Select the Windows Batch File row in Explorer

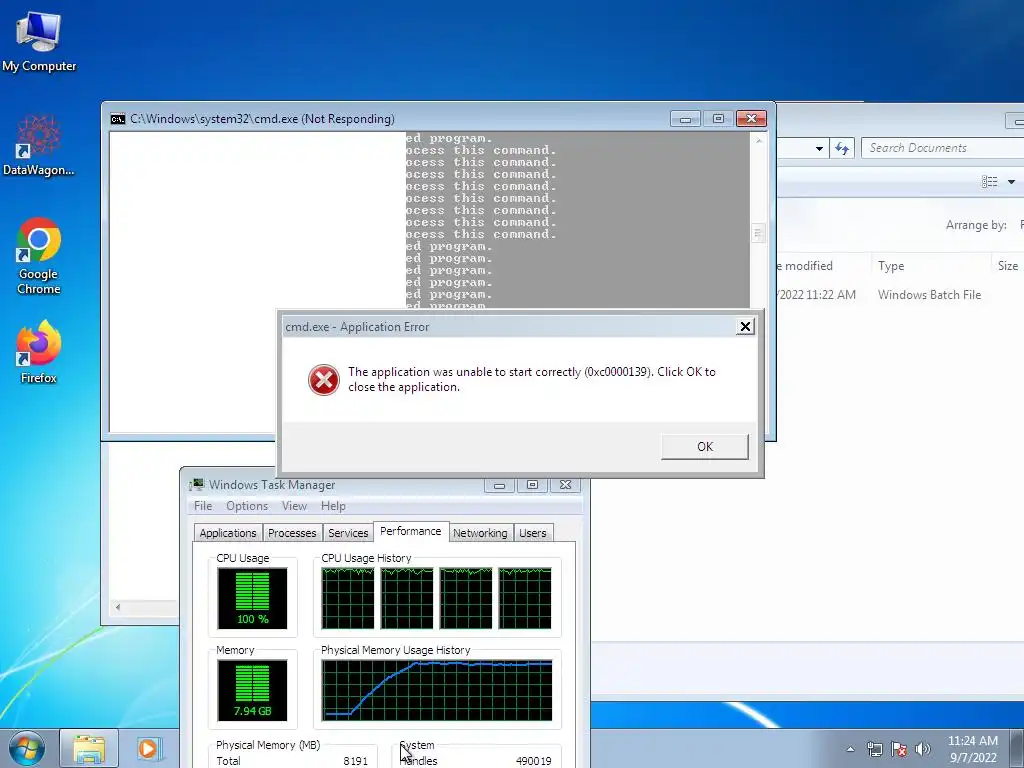tap(900, 295)
